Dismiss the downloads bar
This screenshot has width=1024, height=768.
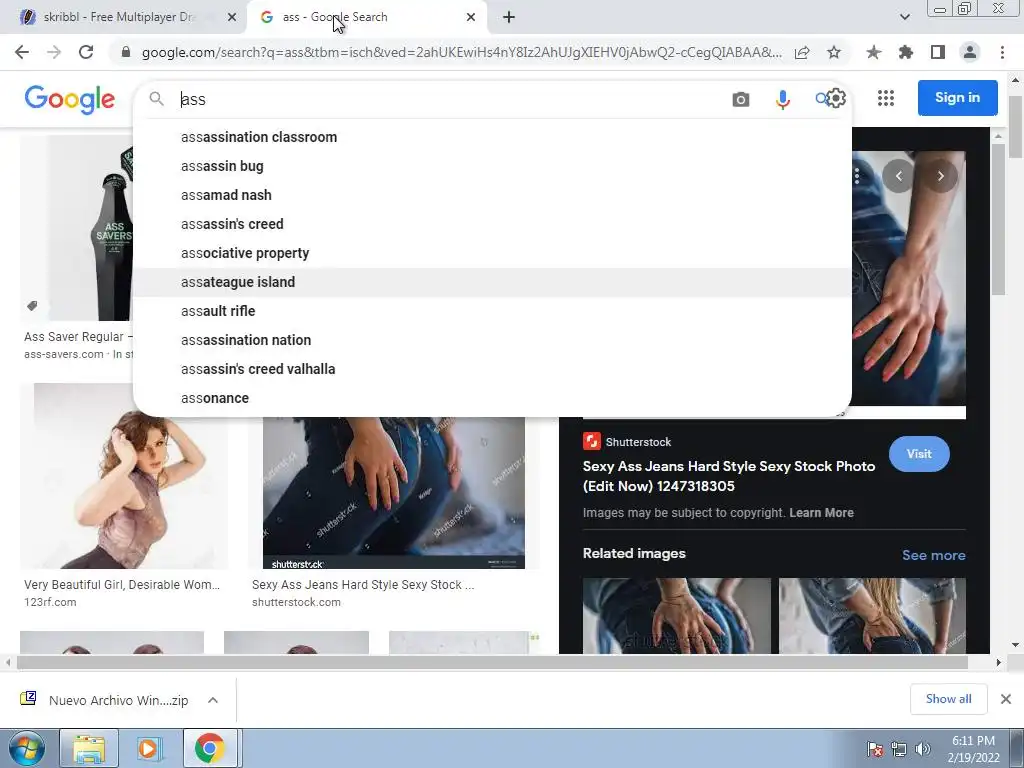(x=1006, y=699)
